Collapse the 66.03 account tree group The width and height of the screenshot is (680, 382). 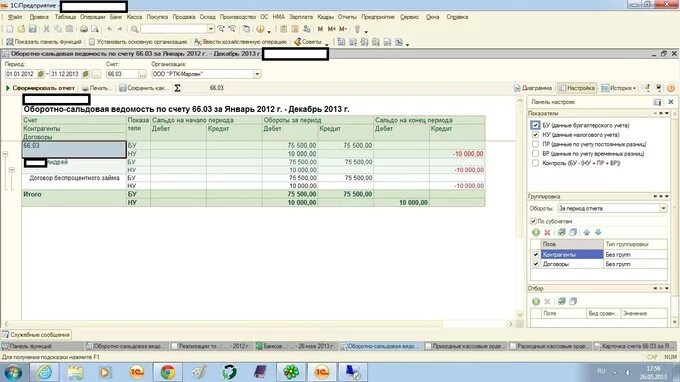[x=5, y=154]
